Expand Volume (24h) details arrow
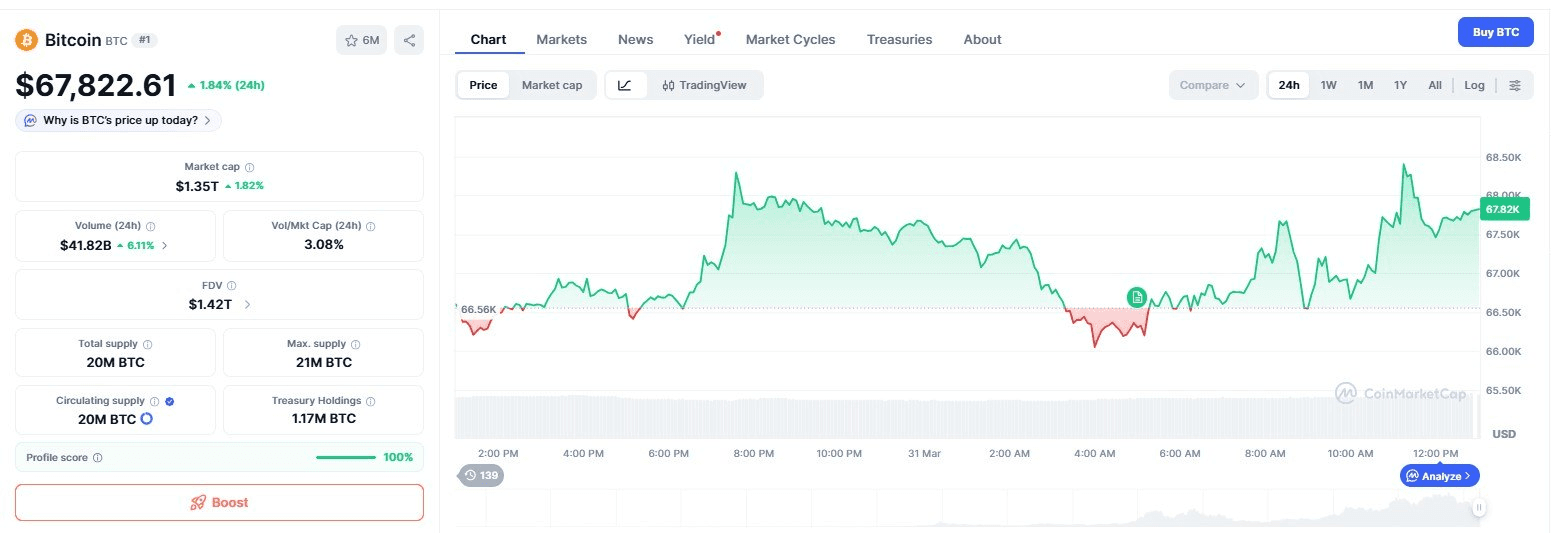Image resolution: width=1551 pixels, height=533 pixels. [165, 245]
